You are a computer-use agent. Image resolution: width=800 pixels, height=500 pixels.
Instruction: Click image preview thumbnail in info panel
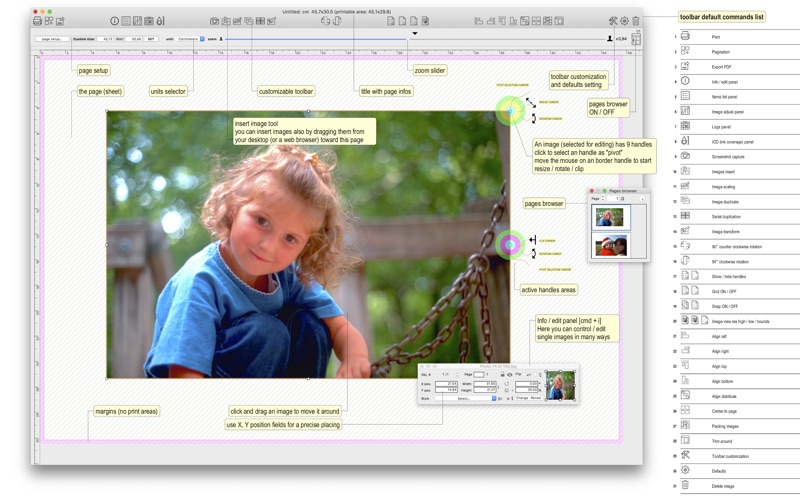pyautogui.click(x=560, y=386)
